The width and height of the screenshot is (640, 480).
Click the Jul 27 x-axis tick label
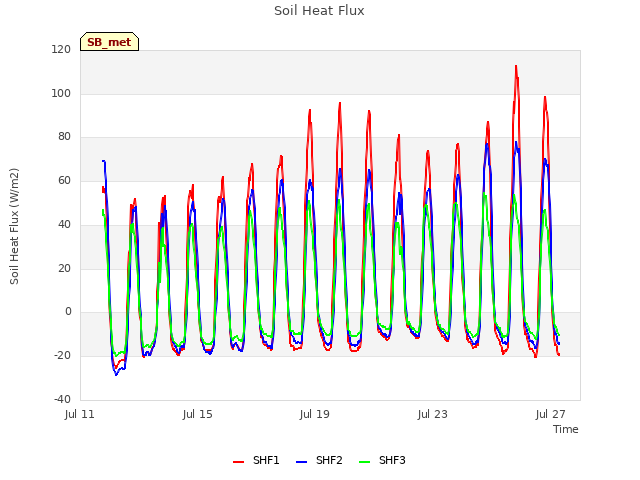pyautogui.click(x=551, y=414)
